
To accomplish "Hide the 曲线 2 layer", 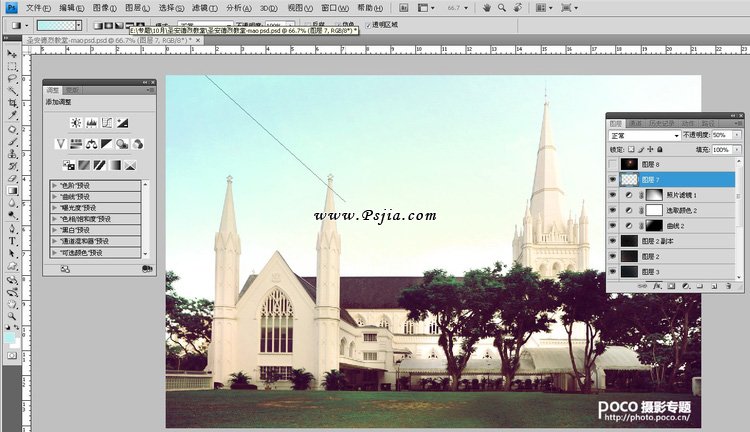I will coord(613,225).
